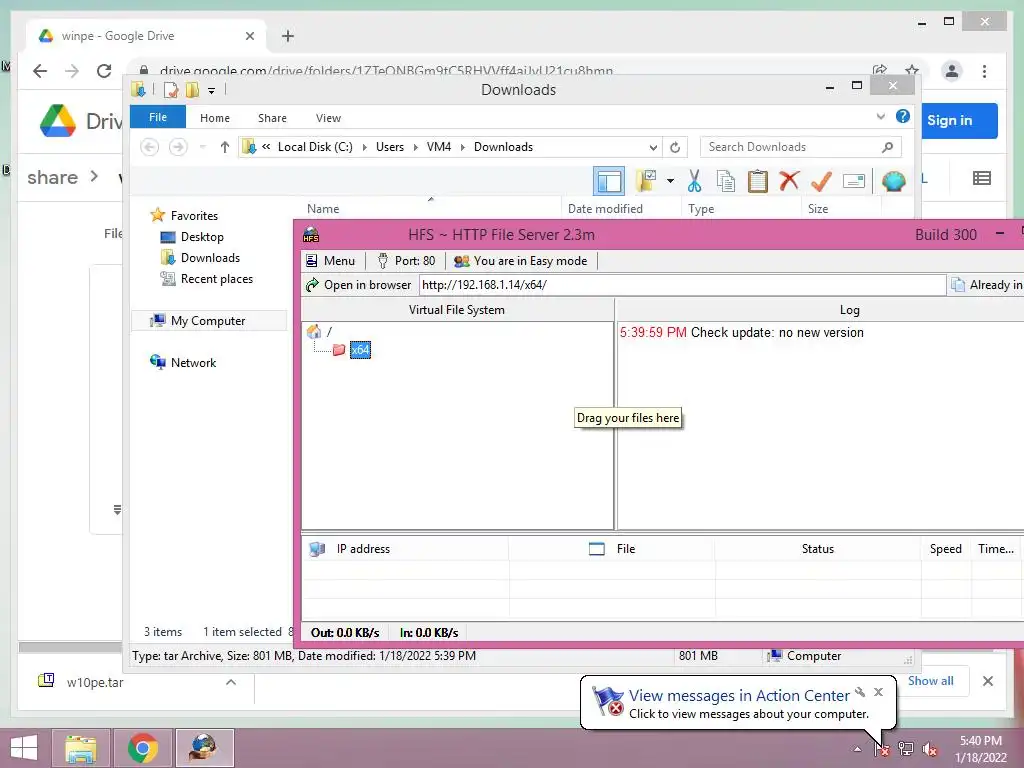Click the Quick Access new folder icon
Screen dimensions: 1024x768
(192, 90)
